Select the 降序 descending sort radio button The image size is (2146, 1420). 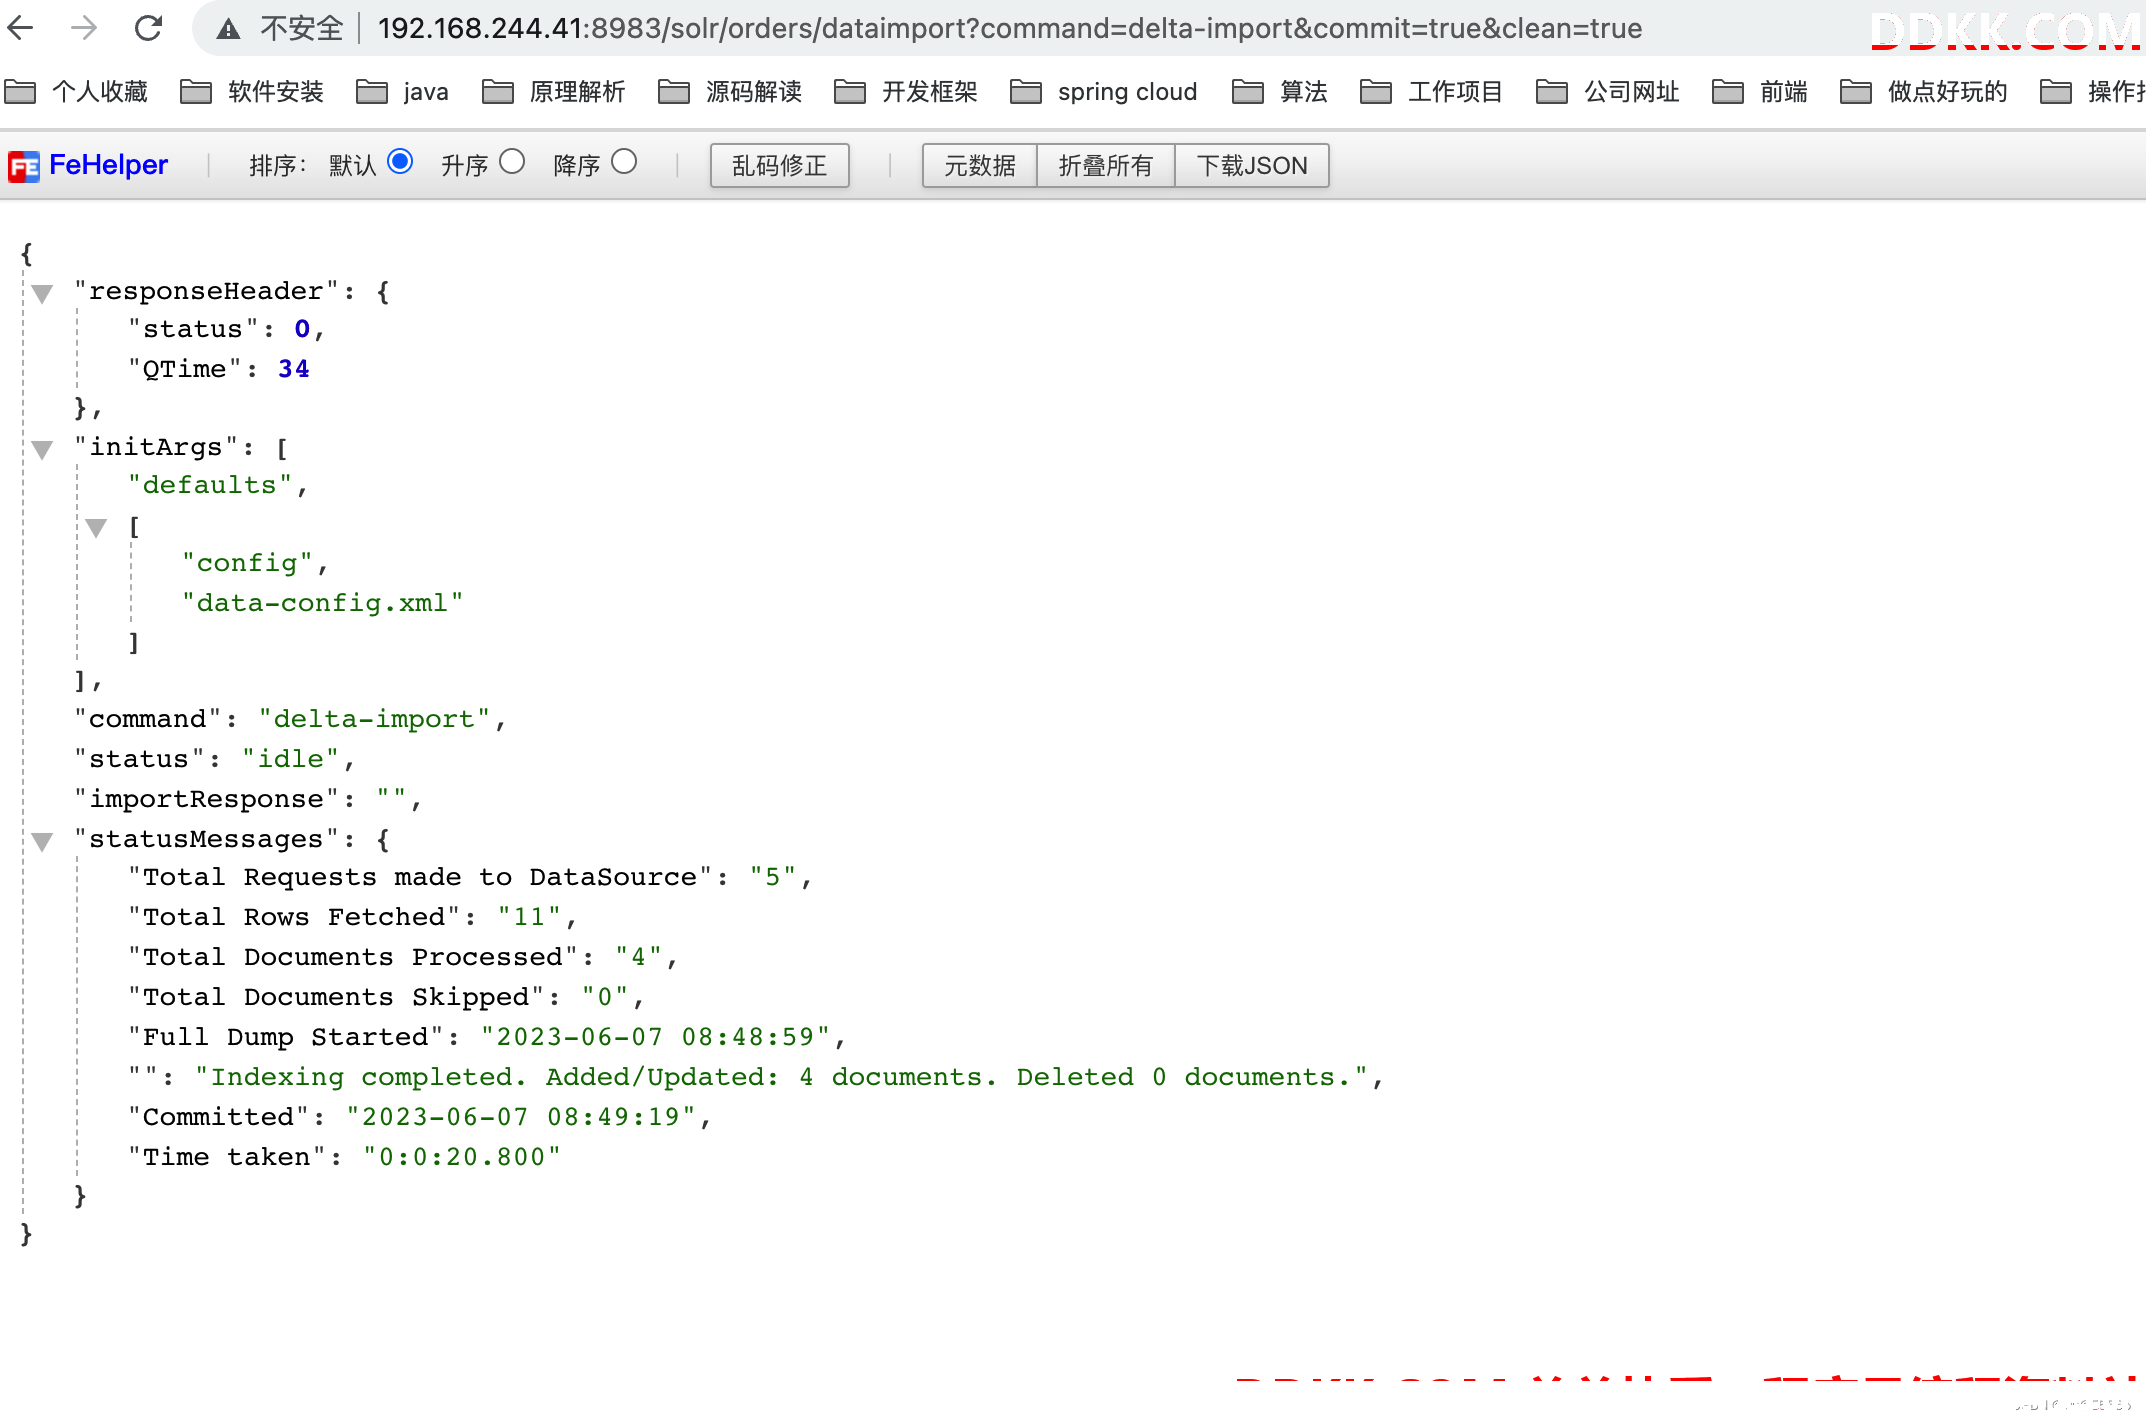pyautogui.click(x=624, y=162)
